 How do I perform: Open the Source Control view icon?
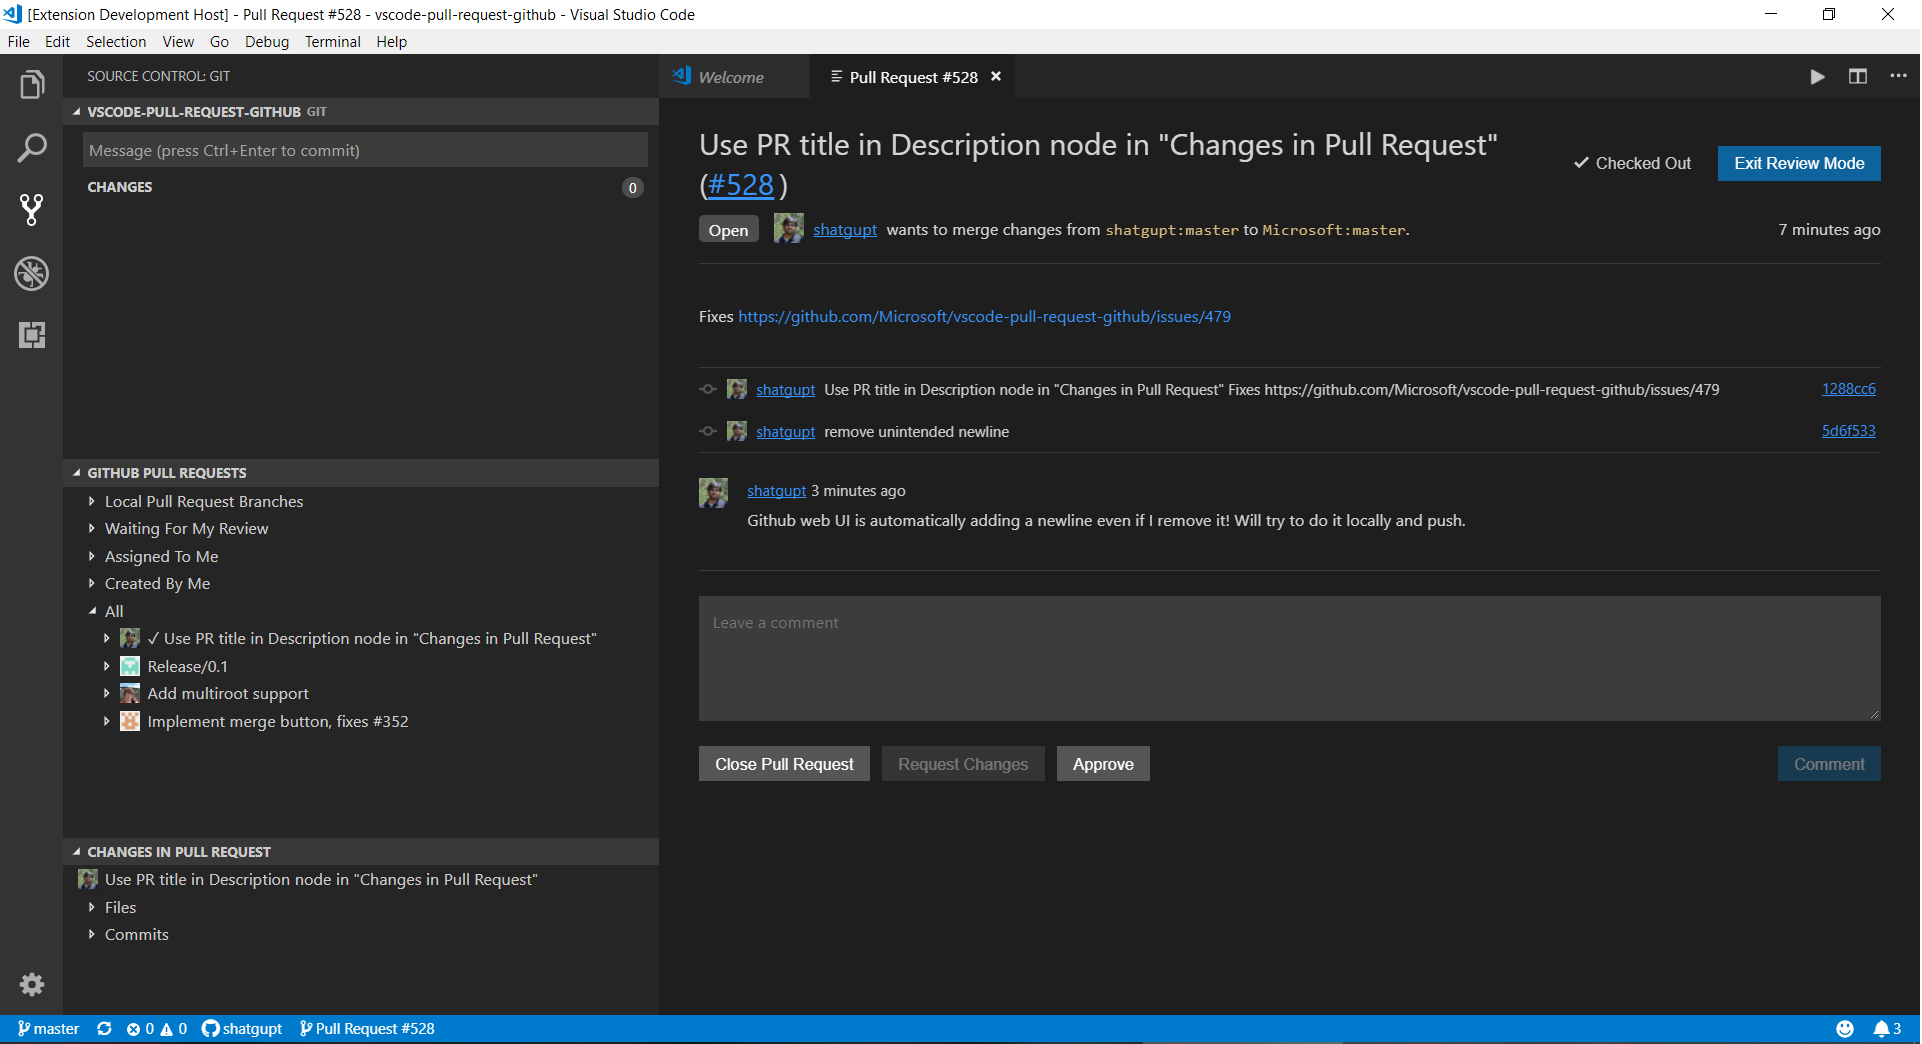tap(31, 210)
